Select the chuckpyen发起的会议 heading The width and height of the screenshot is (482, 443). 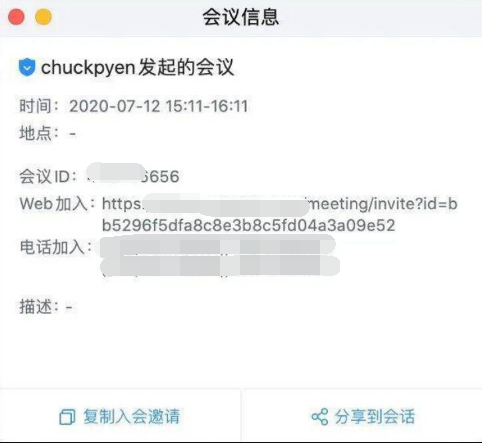(x=137, y=67)
